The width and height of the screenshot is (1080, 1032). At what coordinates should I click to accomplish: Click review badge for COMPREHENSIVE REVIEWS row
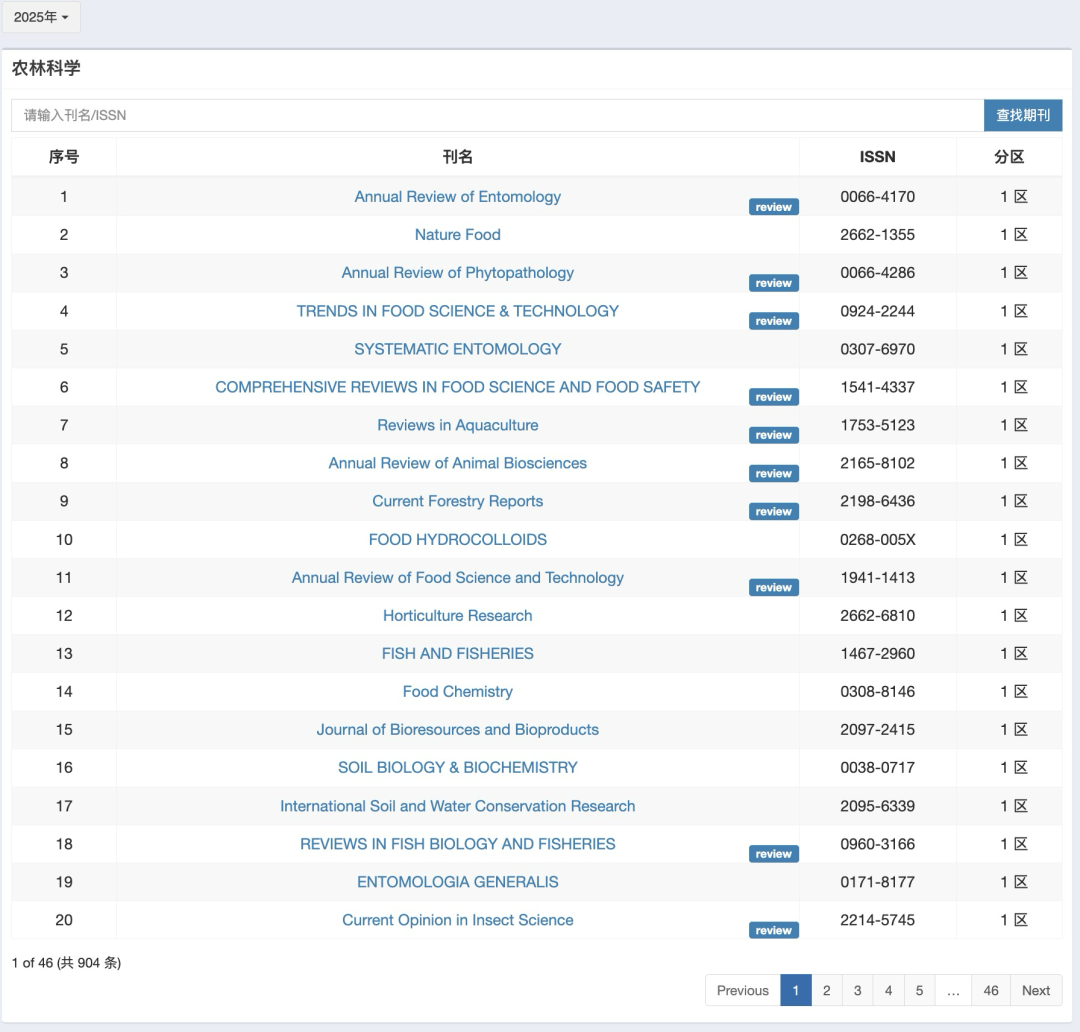point(773,397)
